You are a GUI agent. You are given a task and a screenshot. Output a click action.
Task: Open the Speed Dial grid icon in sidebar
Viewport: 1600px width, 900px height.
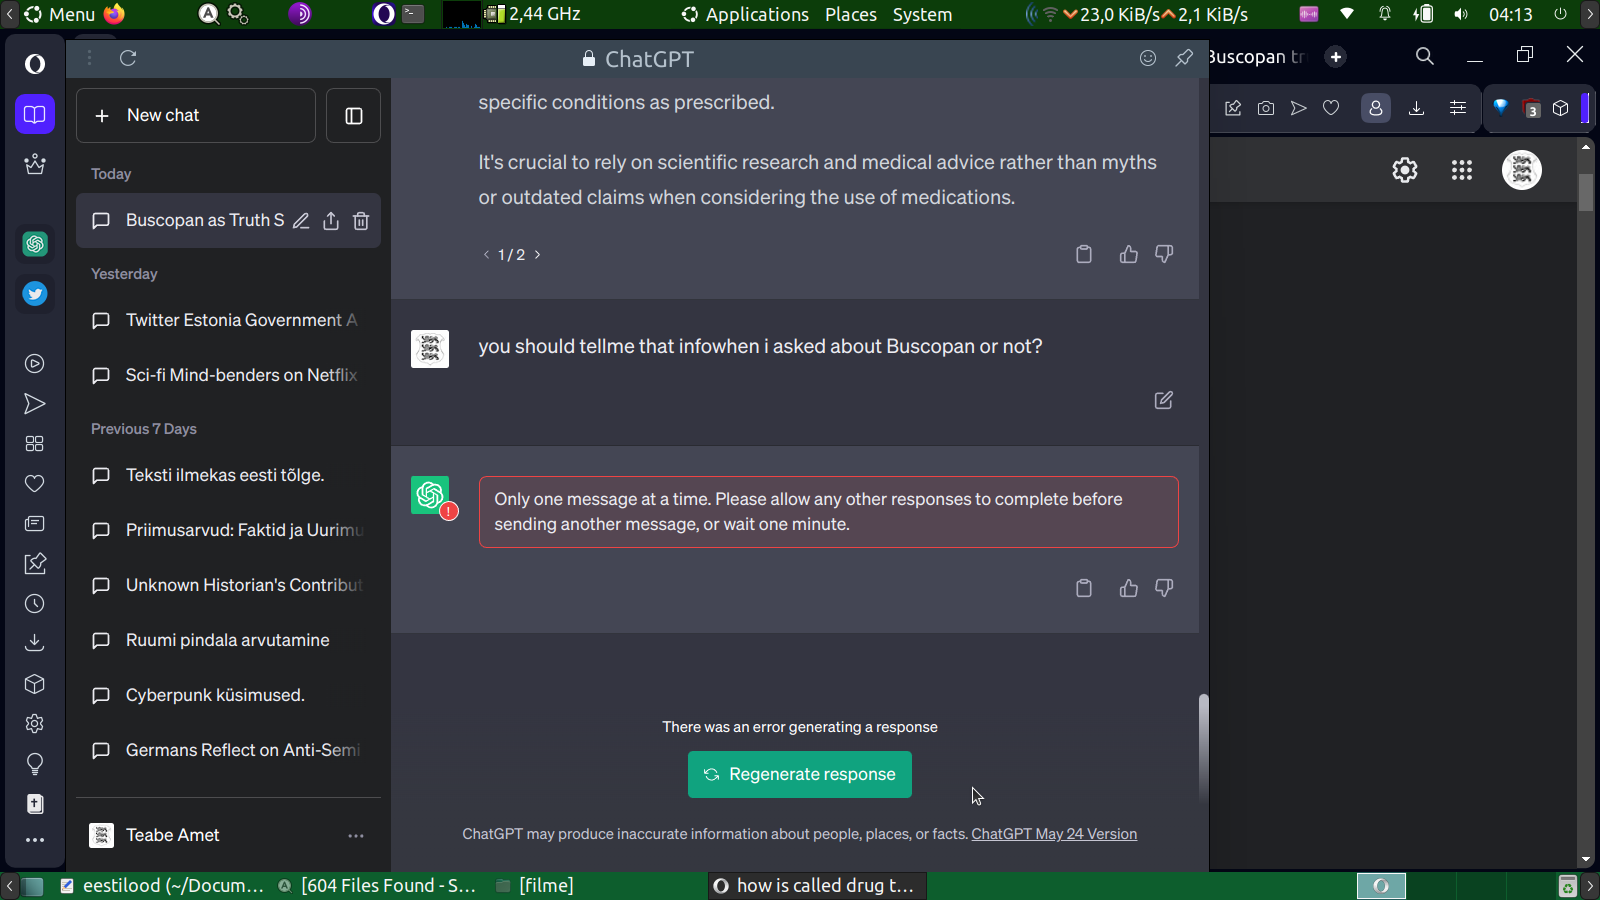coord(35,444)
